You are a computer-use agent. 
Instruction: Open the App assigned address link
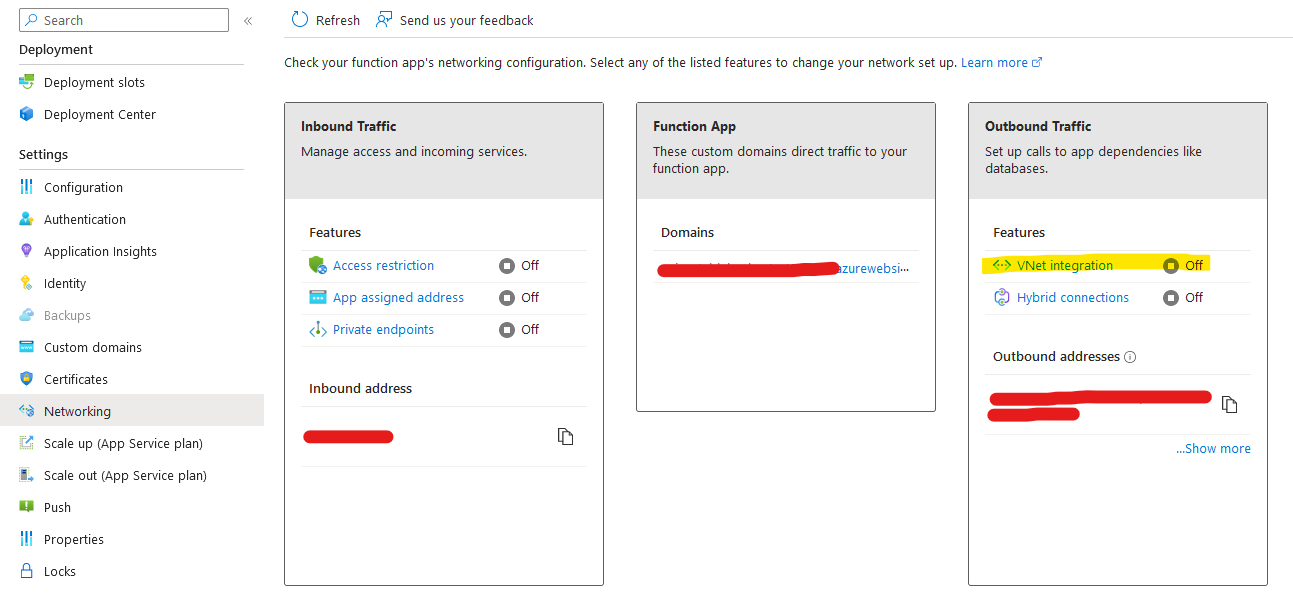[x=398, y=297]
